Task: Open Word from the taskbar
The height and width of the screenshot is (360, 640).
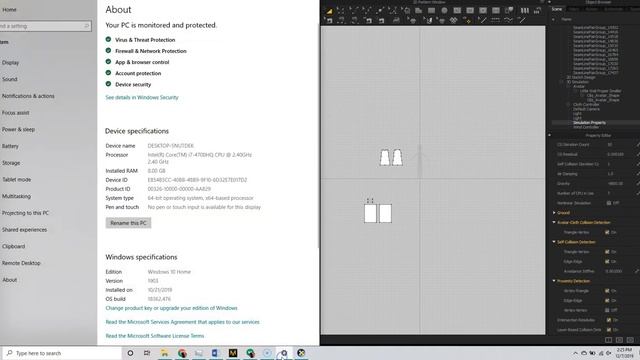Action: (x=216, y=353)
